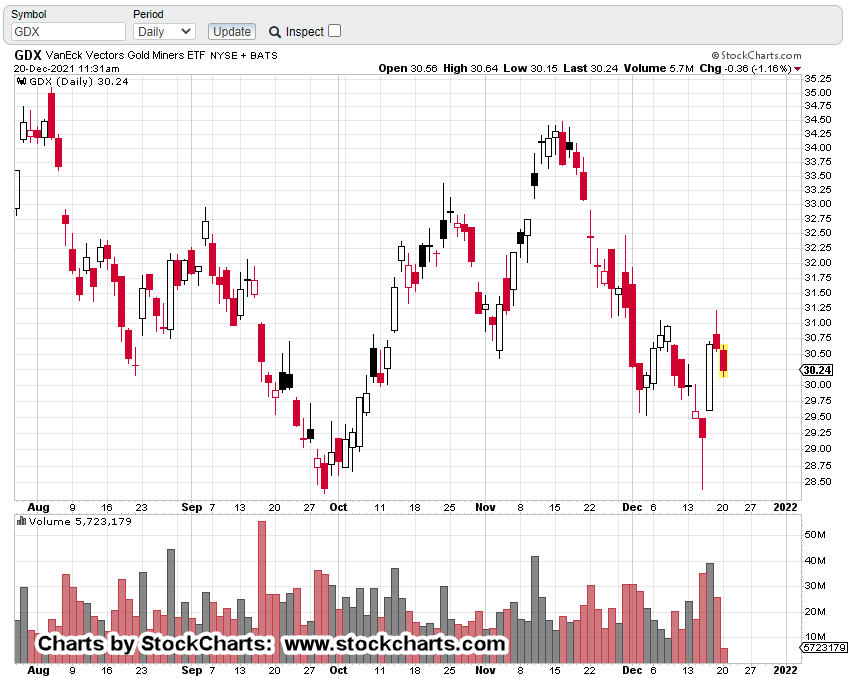Viewport: 851px width, 678px height.
Task: Click the Period label above the dropdown
Action: coord(148,14)
